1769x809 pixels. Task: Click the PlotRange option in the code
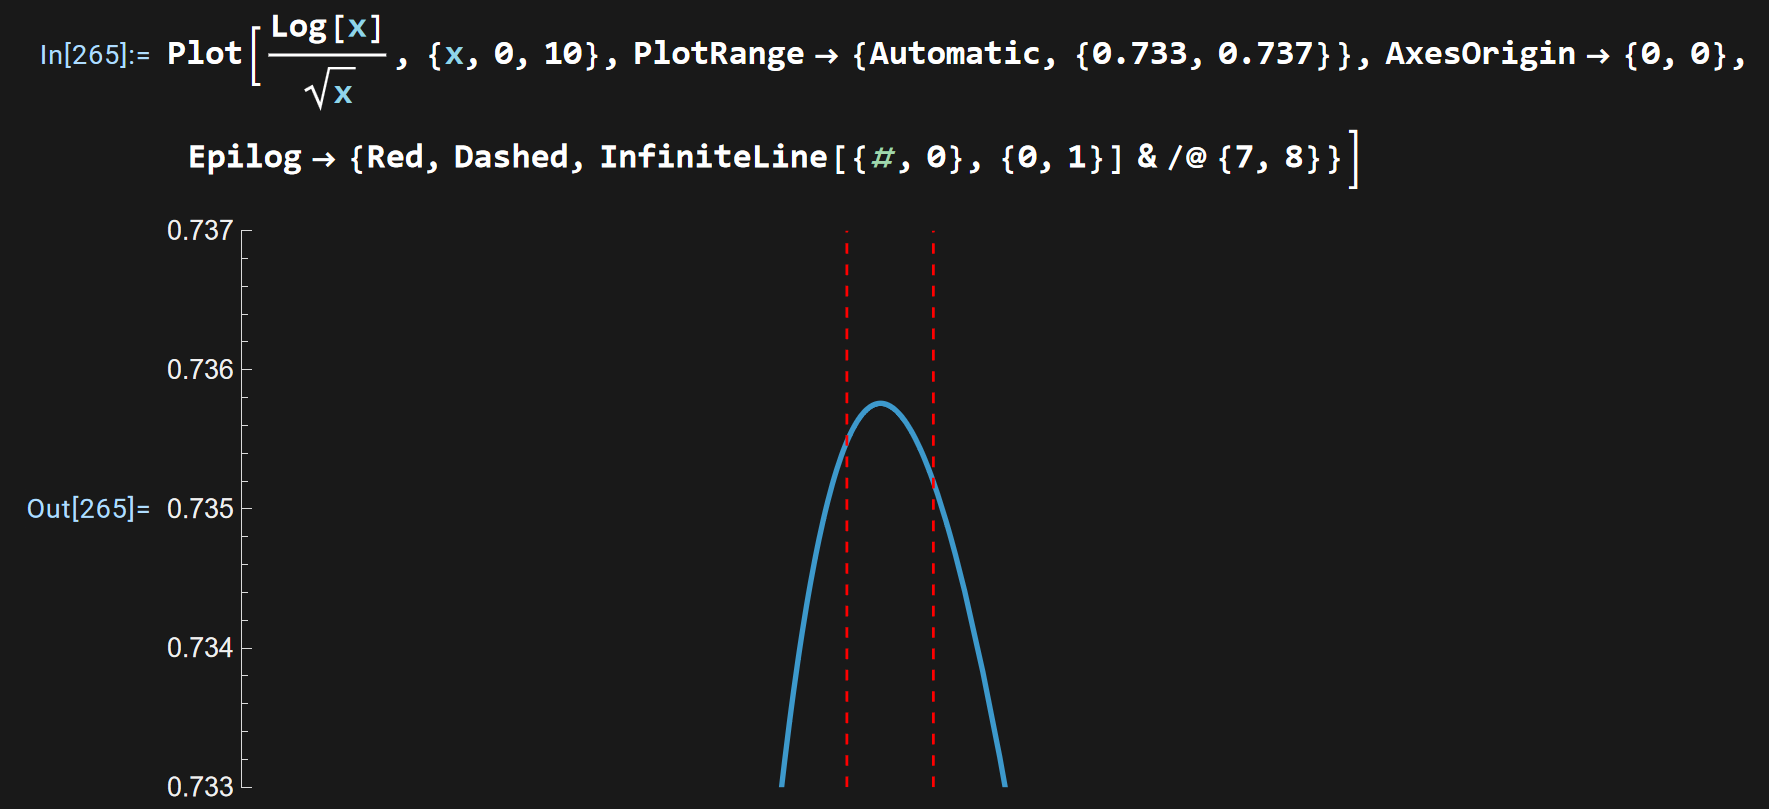click(x=718, y=54)
